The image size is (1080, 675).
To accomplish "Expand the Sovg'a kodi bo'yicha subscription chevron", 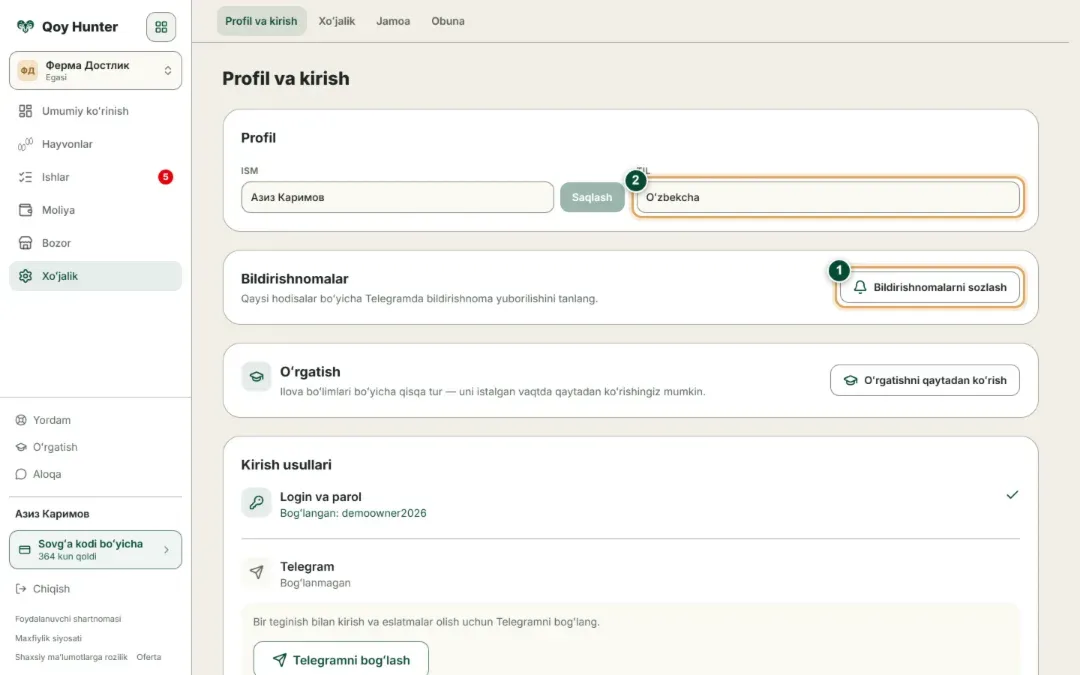I will coord(166,550).
